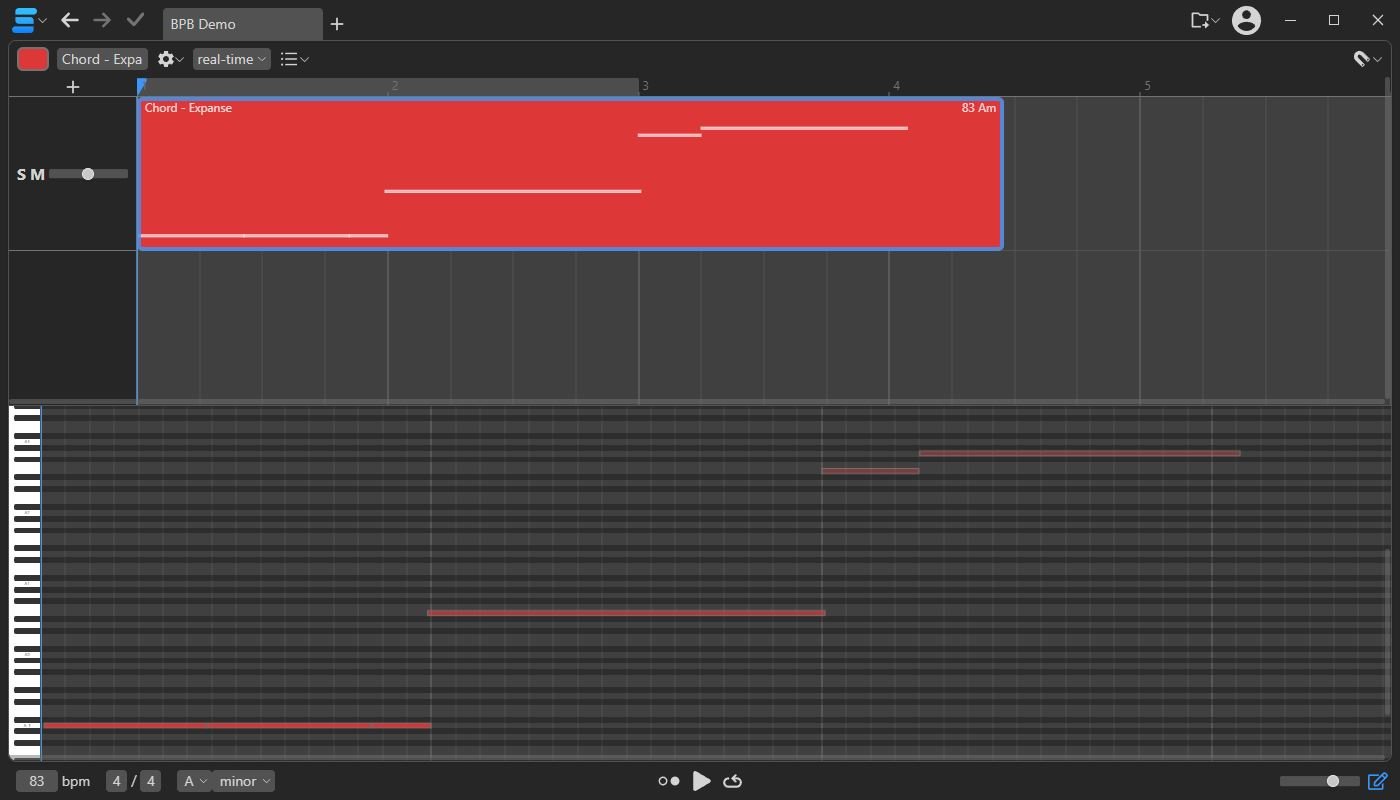Viewport: 1400px width, 800px height.
Task: Click the 83 Am clip label
Action: point(979,108)
